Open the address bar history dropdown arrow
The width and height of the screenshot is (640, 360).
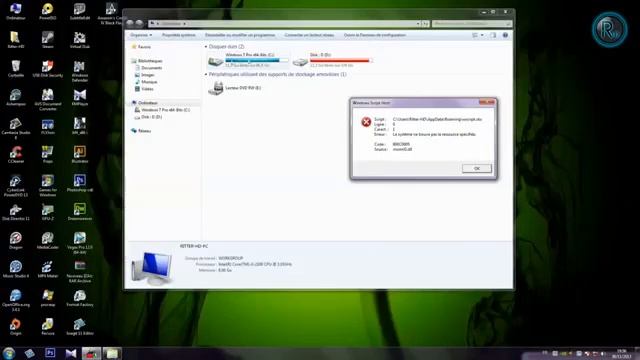pos(418,24)
